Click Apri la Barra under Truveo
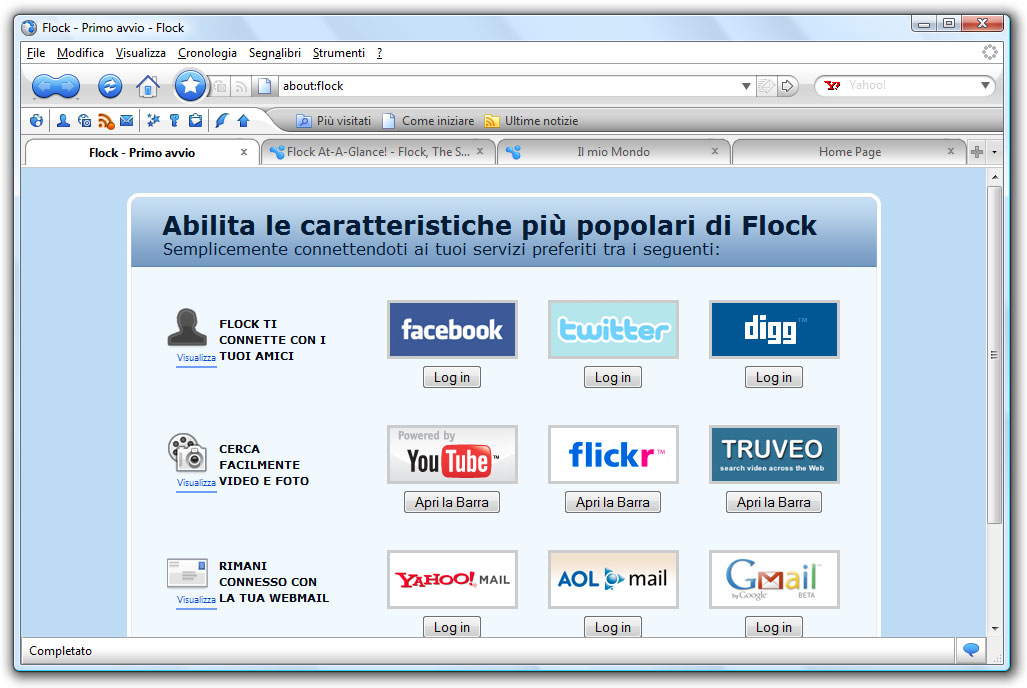The width and height of the screenshot is (1027, 688). pos(774,503)
